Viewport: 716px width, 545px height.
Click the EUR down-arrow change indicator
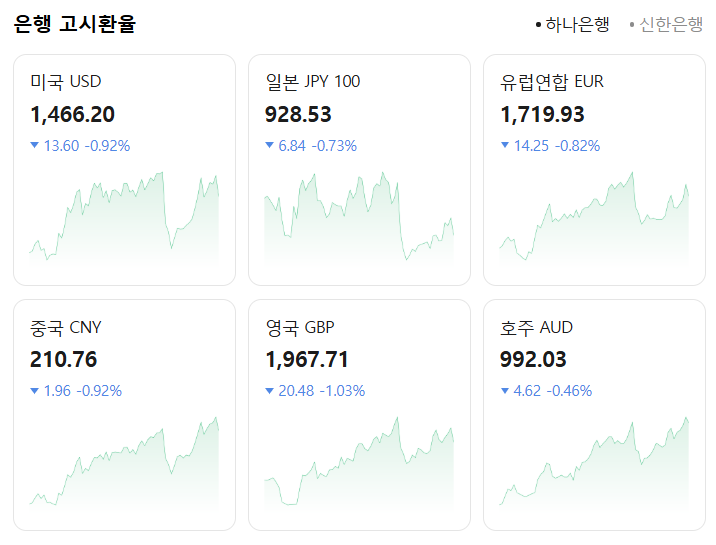505,146
